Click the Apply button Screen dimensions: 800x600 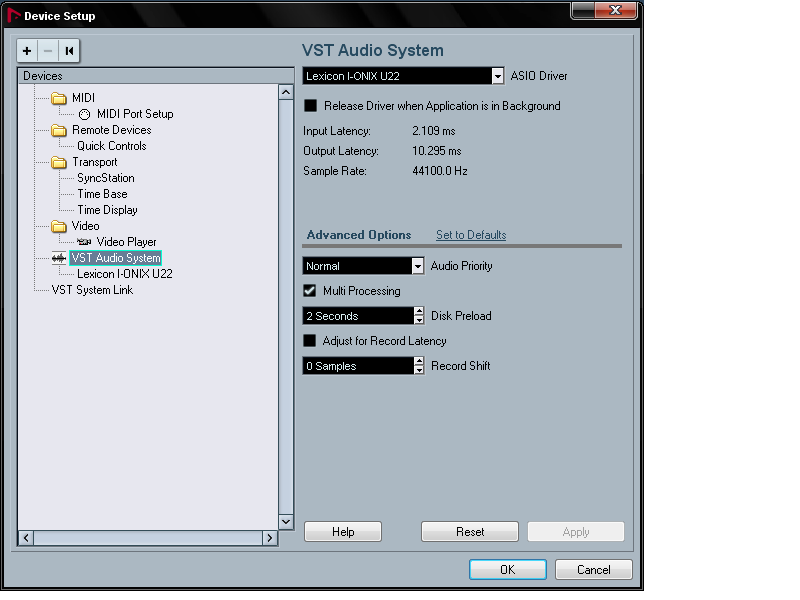coord(576,532)
